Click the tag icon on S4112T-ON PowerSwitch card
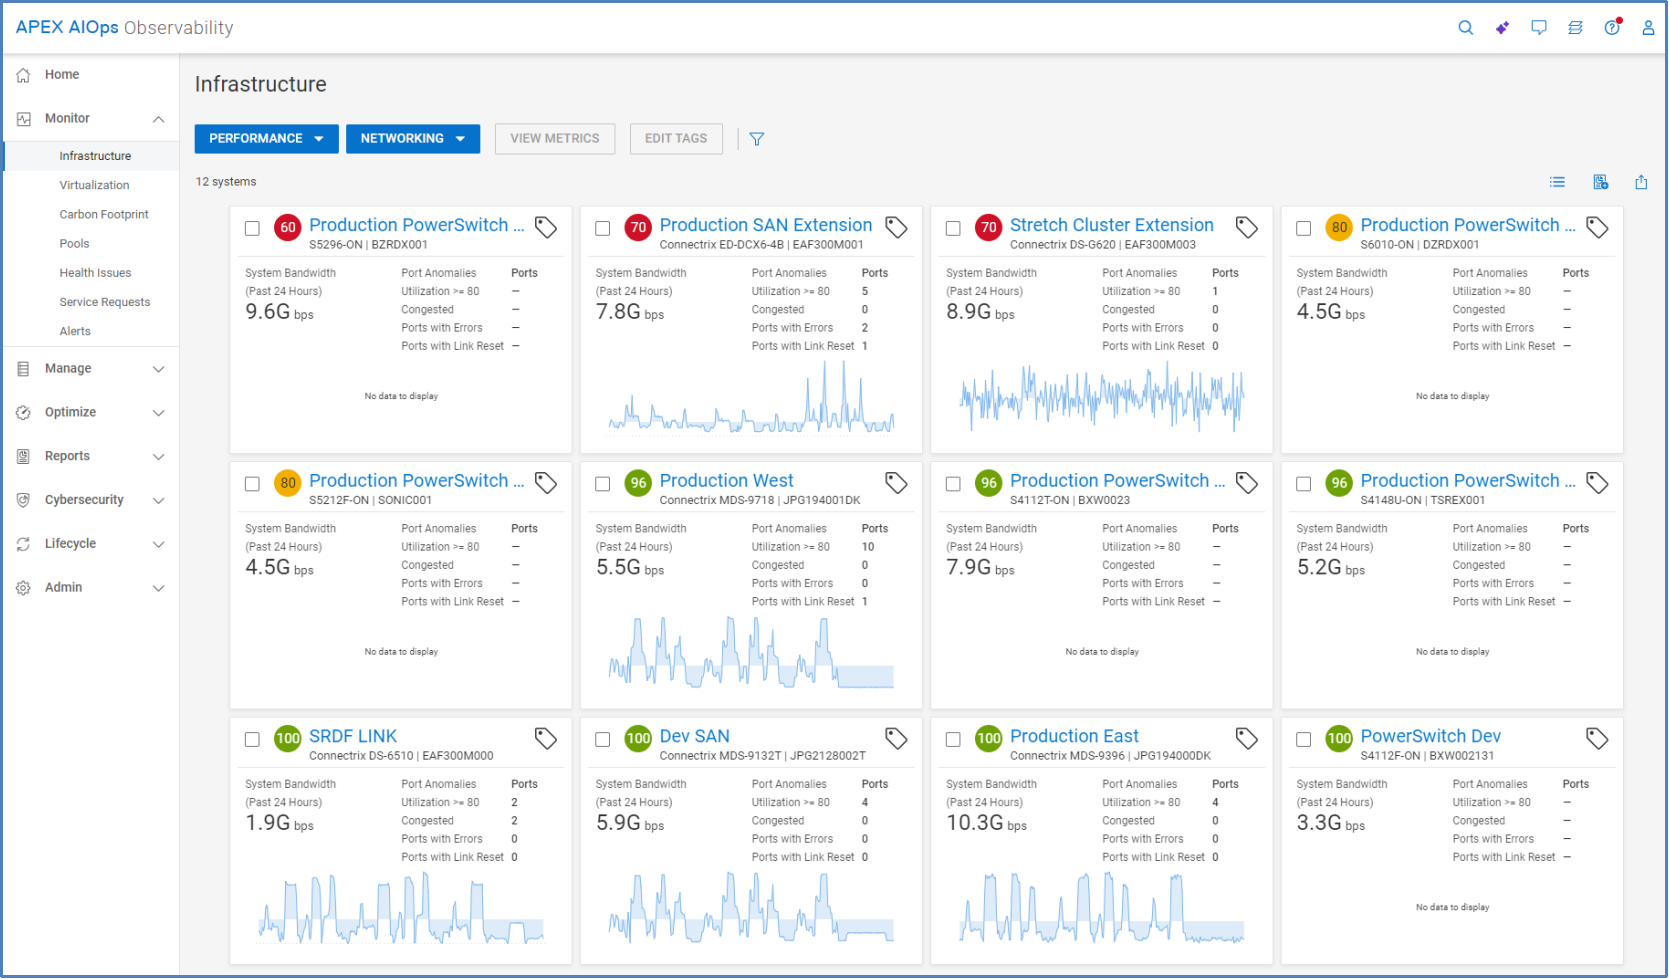Image resolution: width=1669 pixels, height=979 pixels. click(1247, 483)
